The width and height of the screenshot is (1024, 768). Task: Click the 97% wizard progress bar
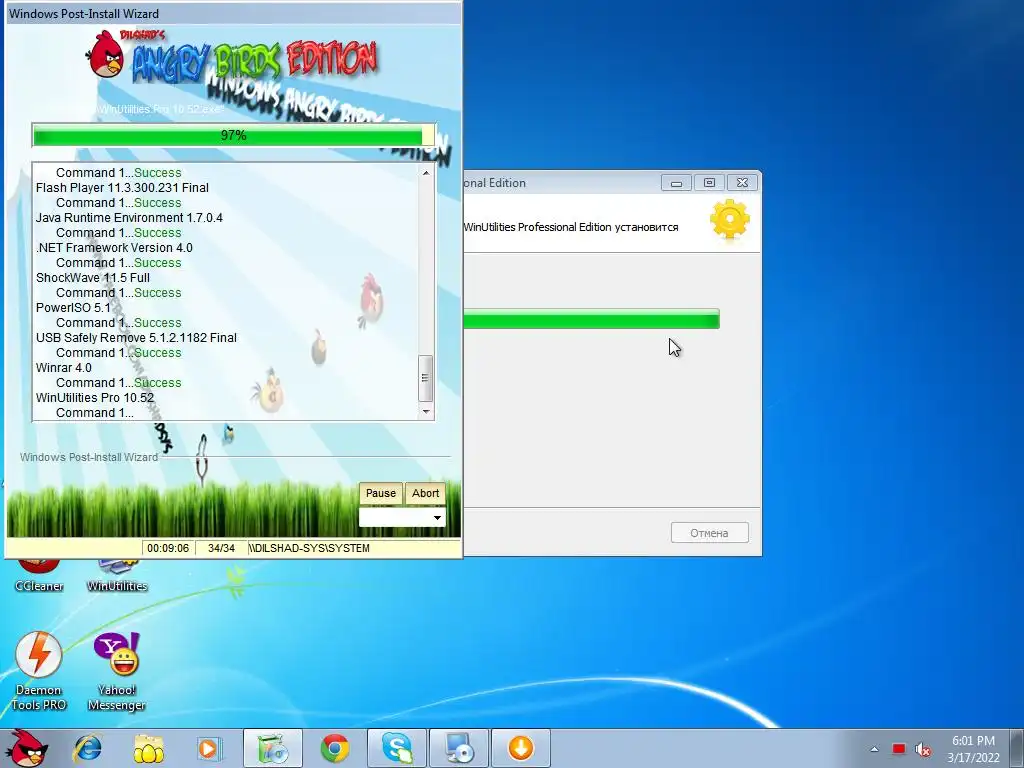pyautogui.click(x=233, y=135)
